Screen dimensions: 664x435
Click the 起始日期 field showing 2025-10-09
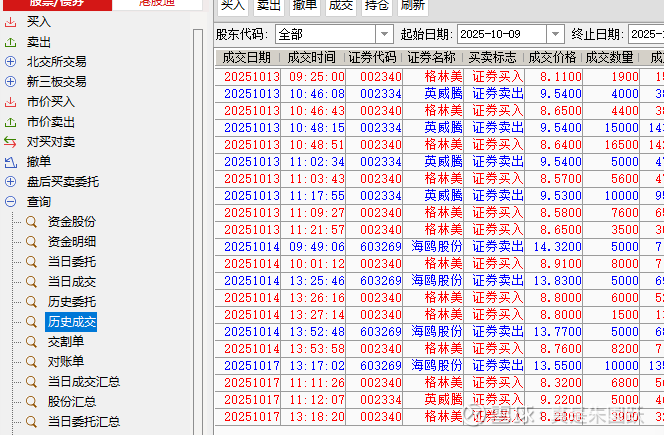tap(502, 34)
